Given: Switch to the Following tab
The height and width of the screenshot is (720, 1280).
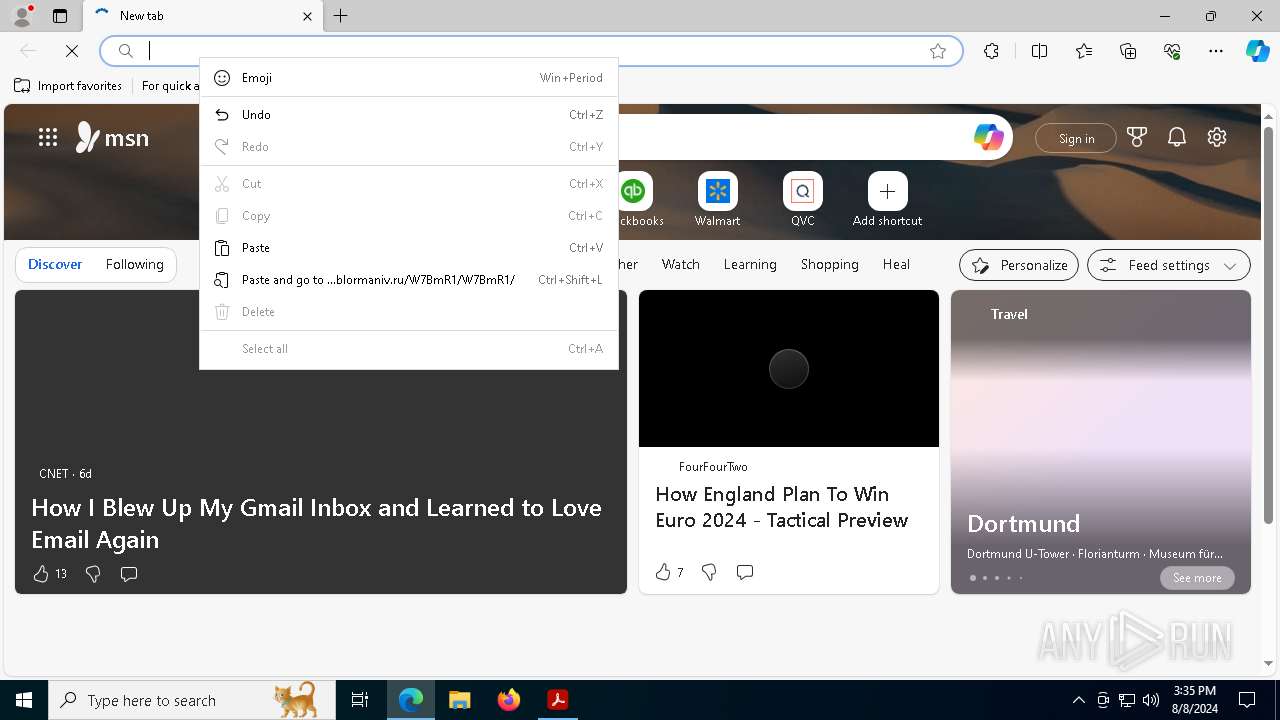Looking at the screenshot, I should pos(134,264).
